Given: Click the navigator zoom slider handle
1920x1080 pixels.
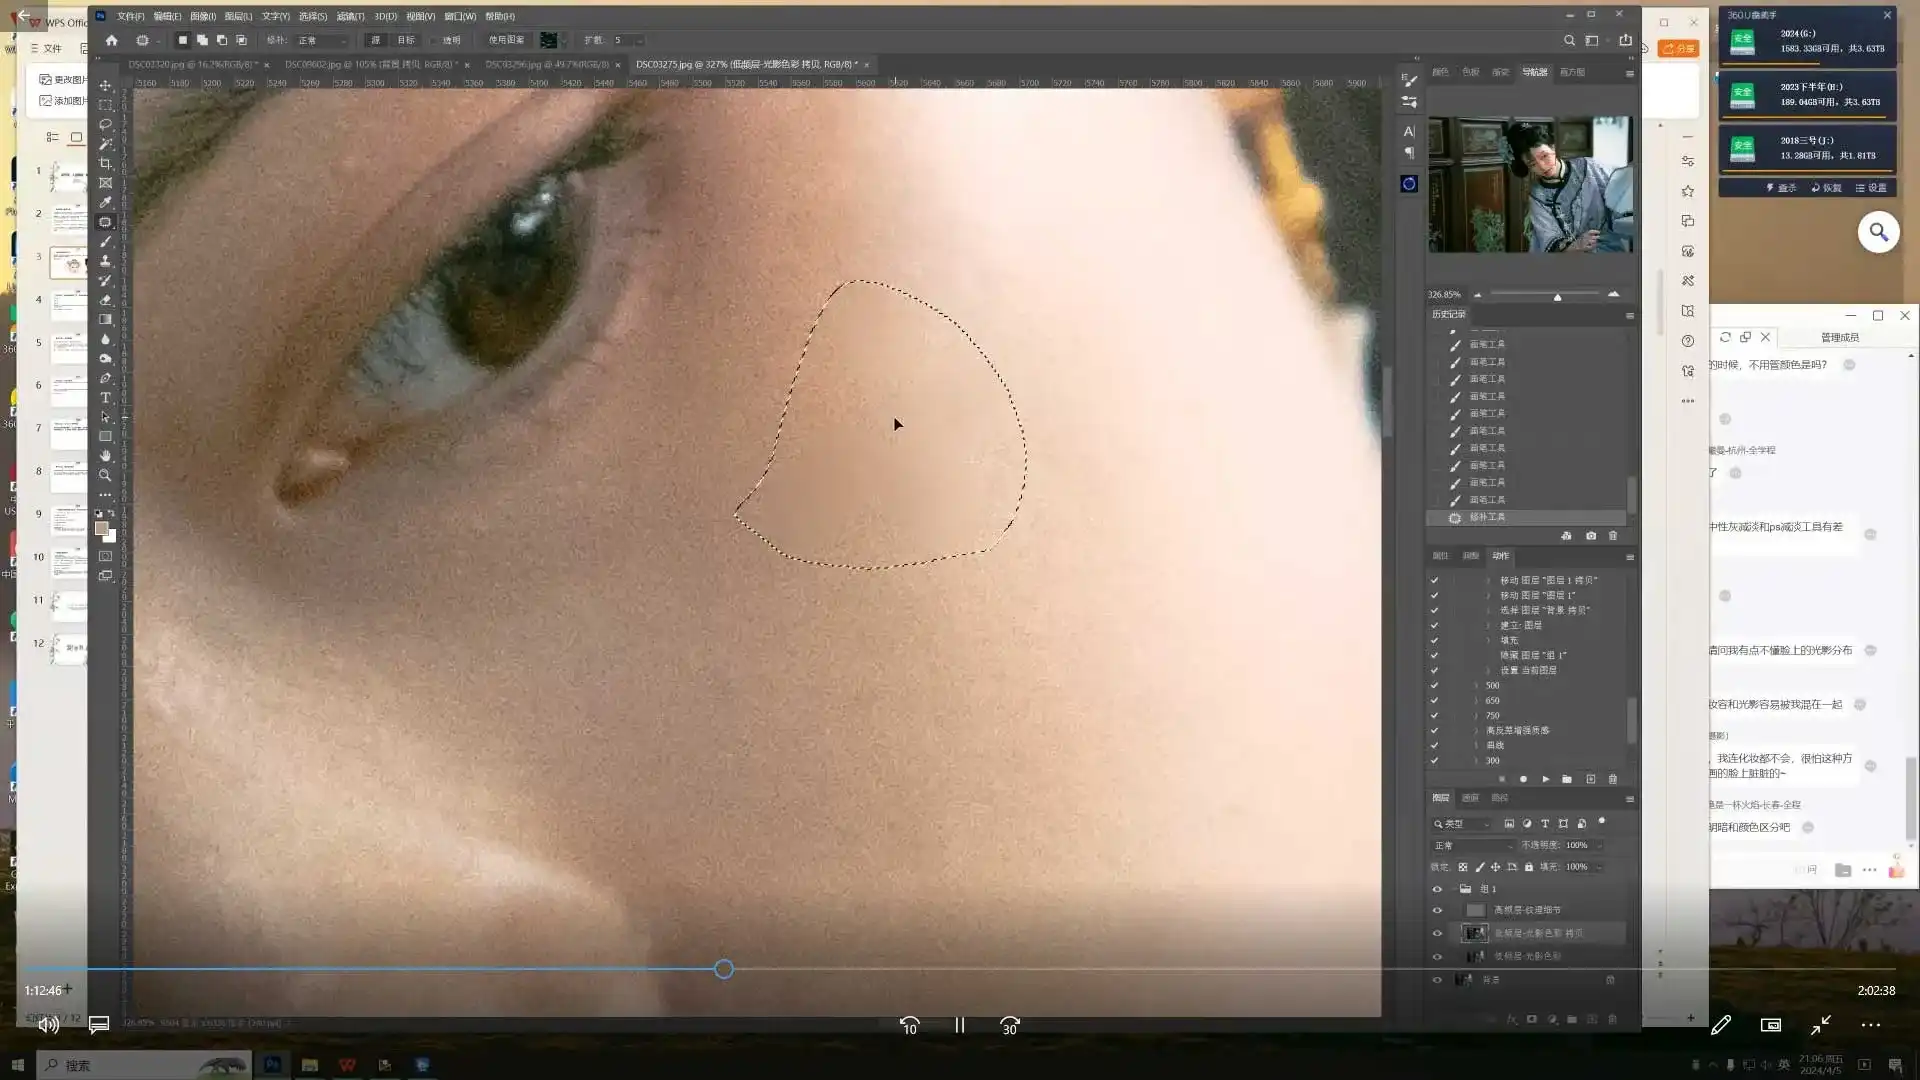Looking at the screenshot, I should tap(1557, 296).
